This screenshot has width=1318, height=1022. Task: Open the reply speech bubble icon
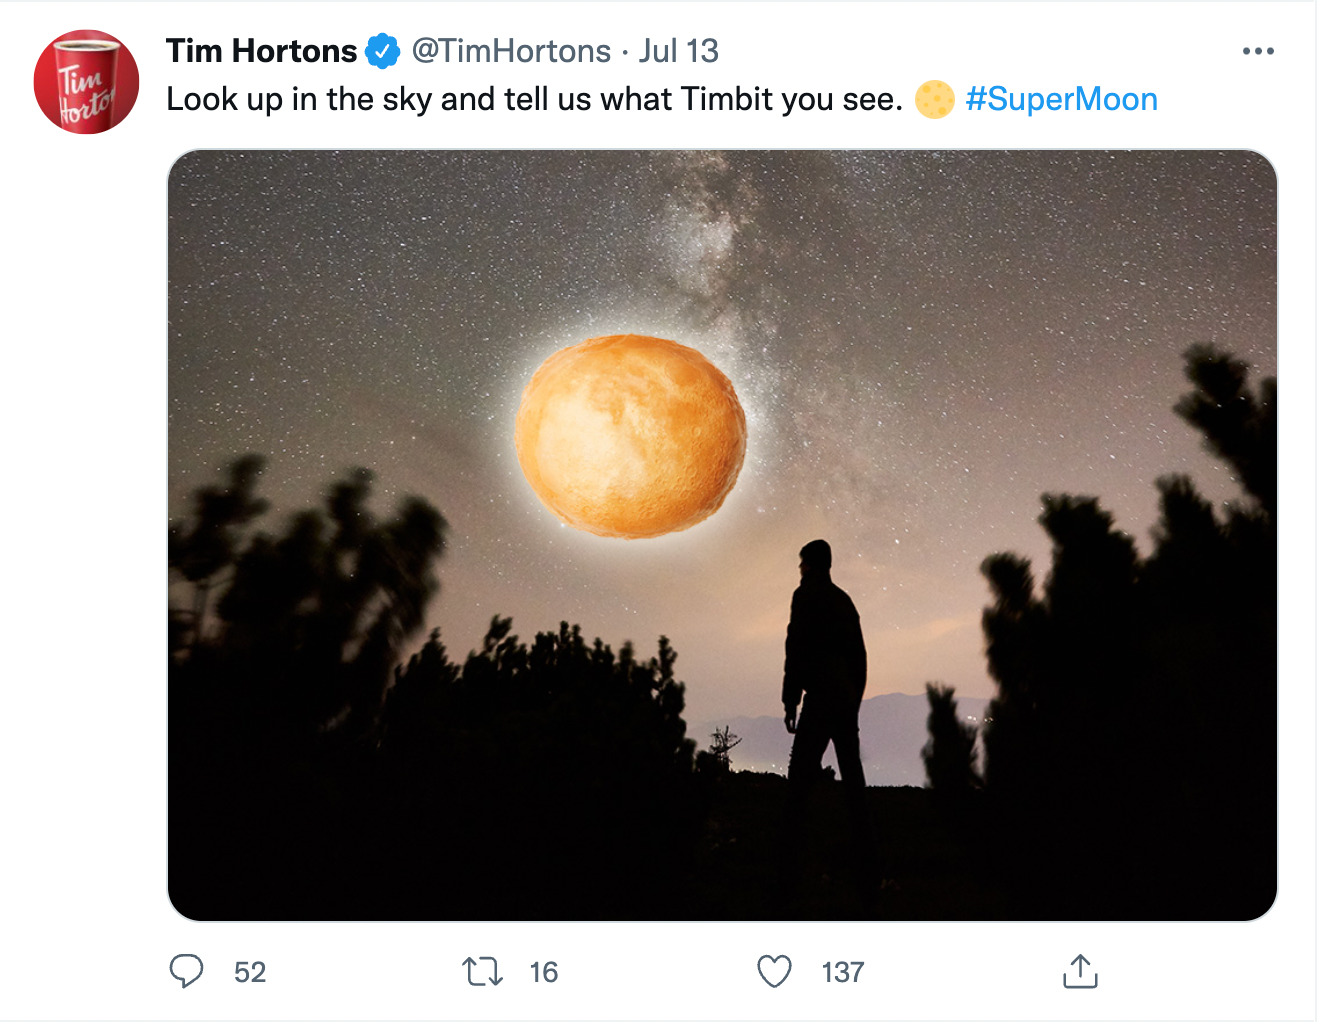click(x=186, y=971)
